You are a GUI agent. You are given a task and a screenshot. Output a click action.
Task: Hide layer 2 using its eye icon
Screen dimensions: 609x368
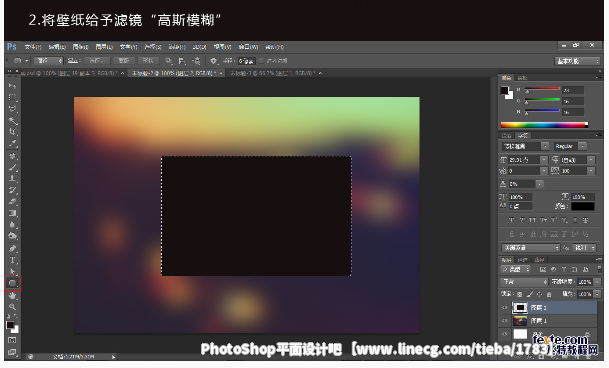click(505, 307)
